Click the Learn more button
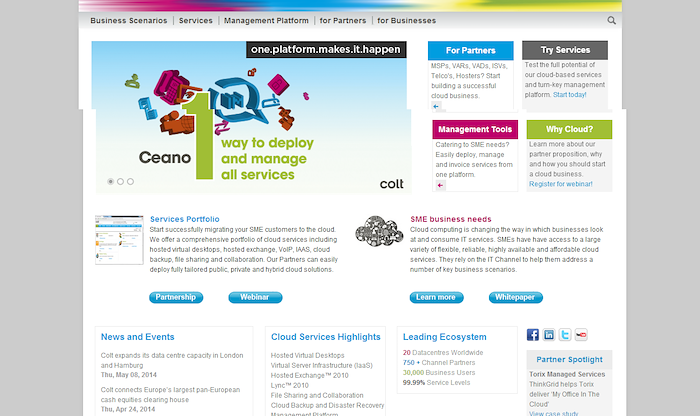The height and width of the screenshot is (416, 700). pos(436,297)
